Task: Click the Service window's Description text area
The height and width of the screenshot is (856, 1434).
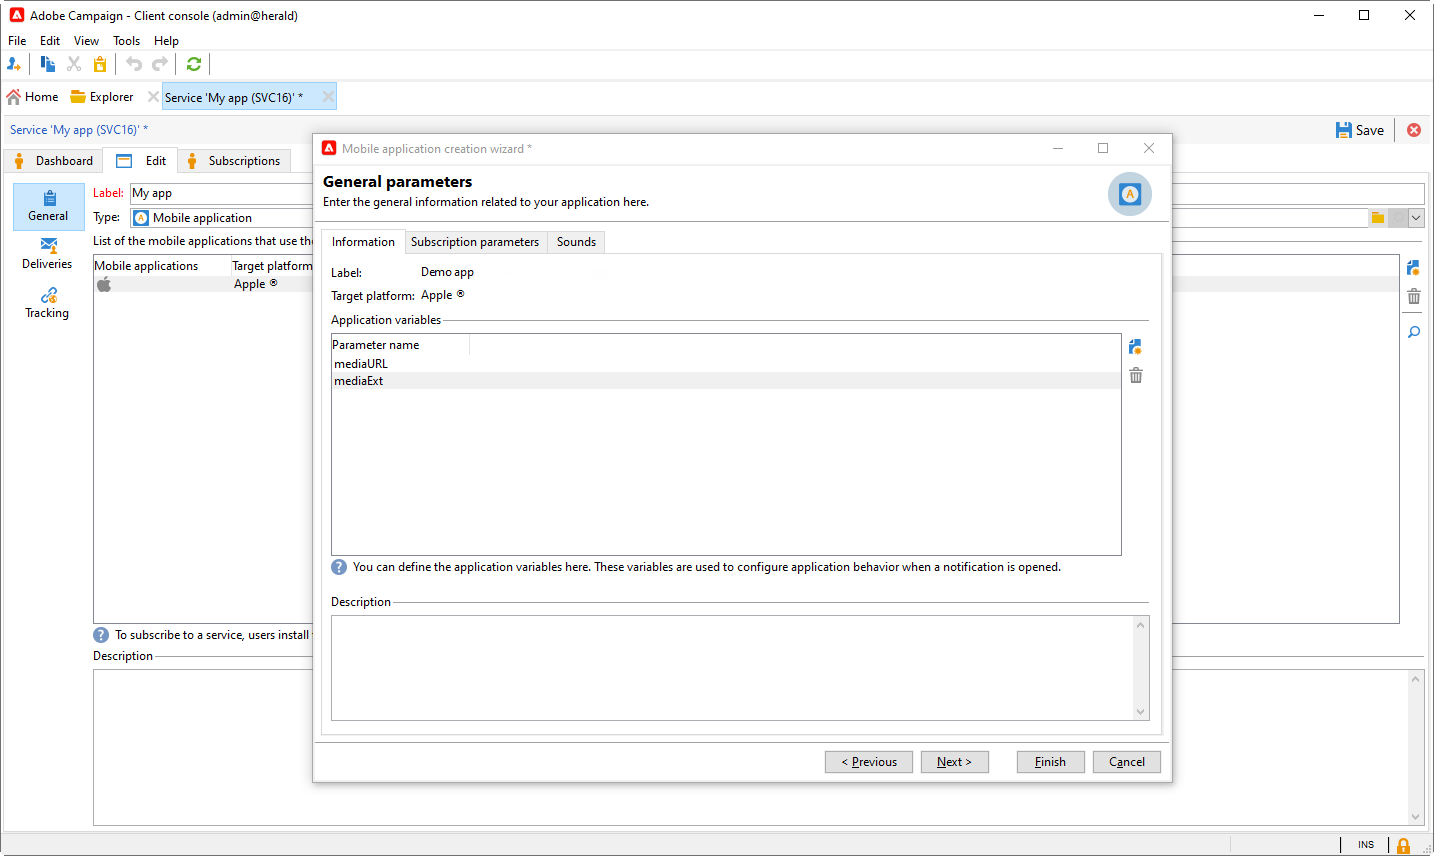Action: [203, 748]
